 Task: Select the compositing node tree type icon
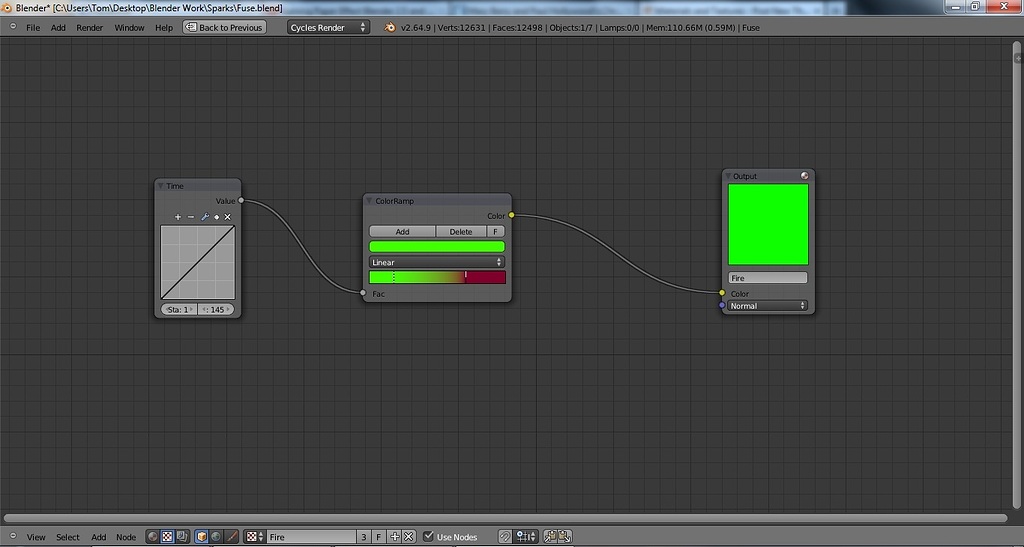pyautogui.click(x=182, y=537)
